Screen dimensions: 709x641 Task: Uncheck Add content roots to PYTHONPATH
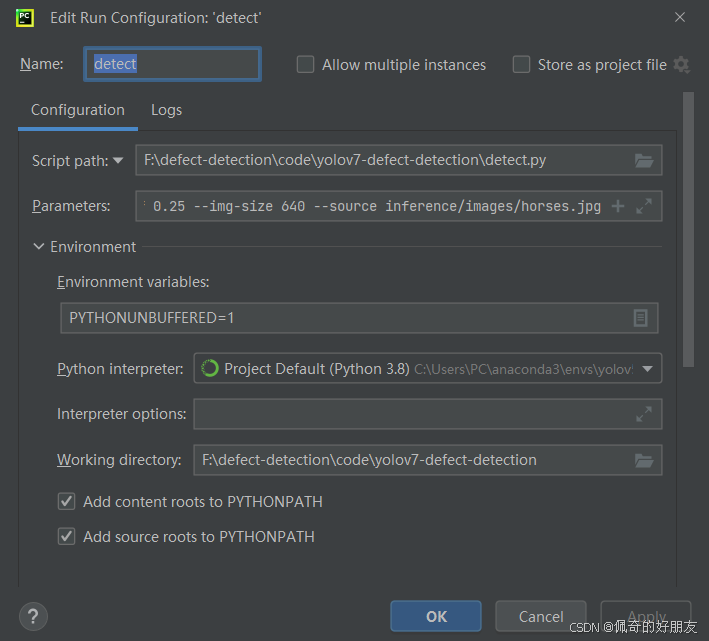[66, 501]
